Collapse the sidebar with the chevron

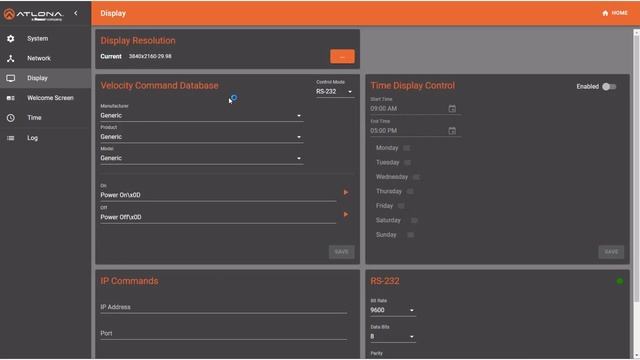tap(76, 13)
